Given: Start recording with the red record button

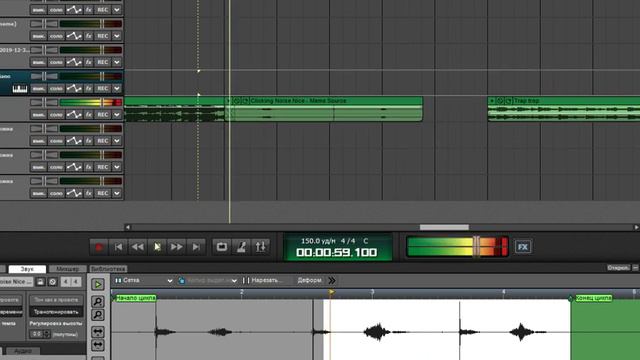Looking at the screenshot, I should point(99,247).
